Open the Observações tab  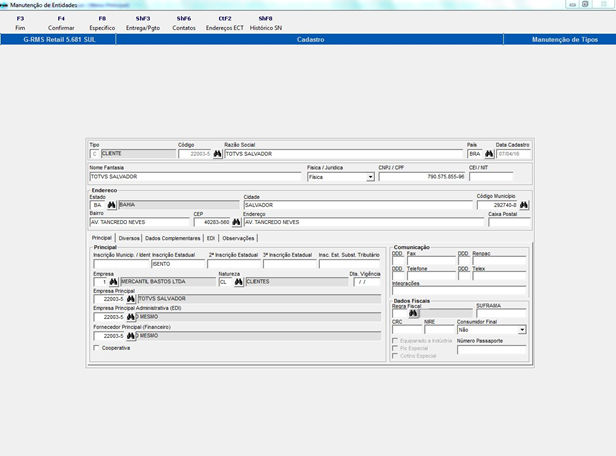(x=238, y=238)
